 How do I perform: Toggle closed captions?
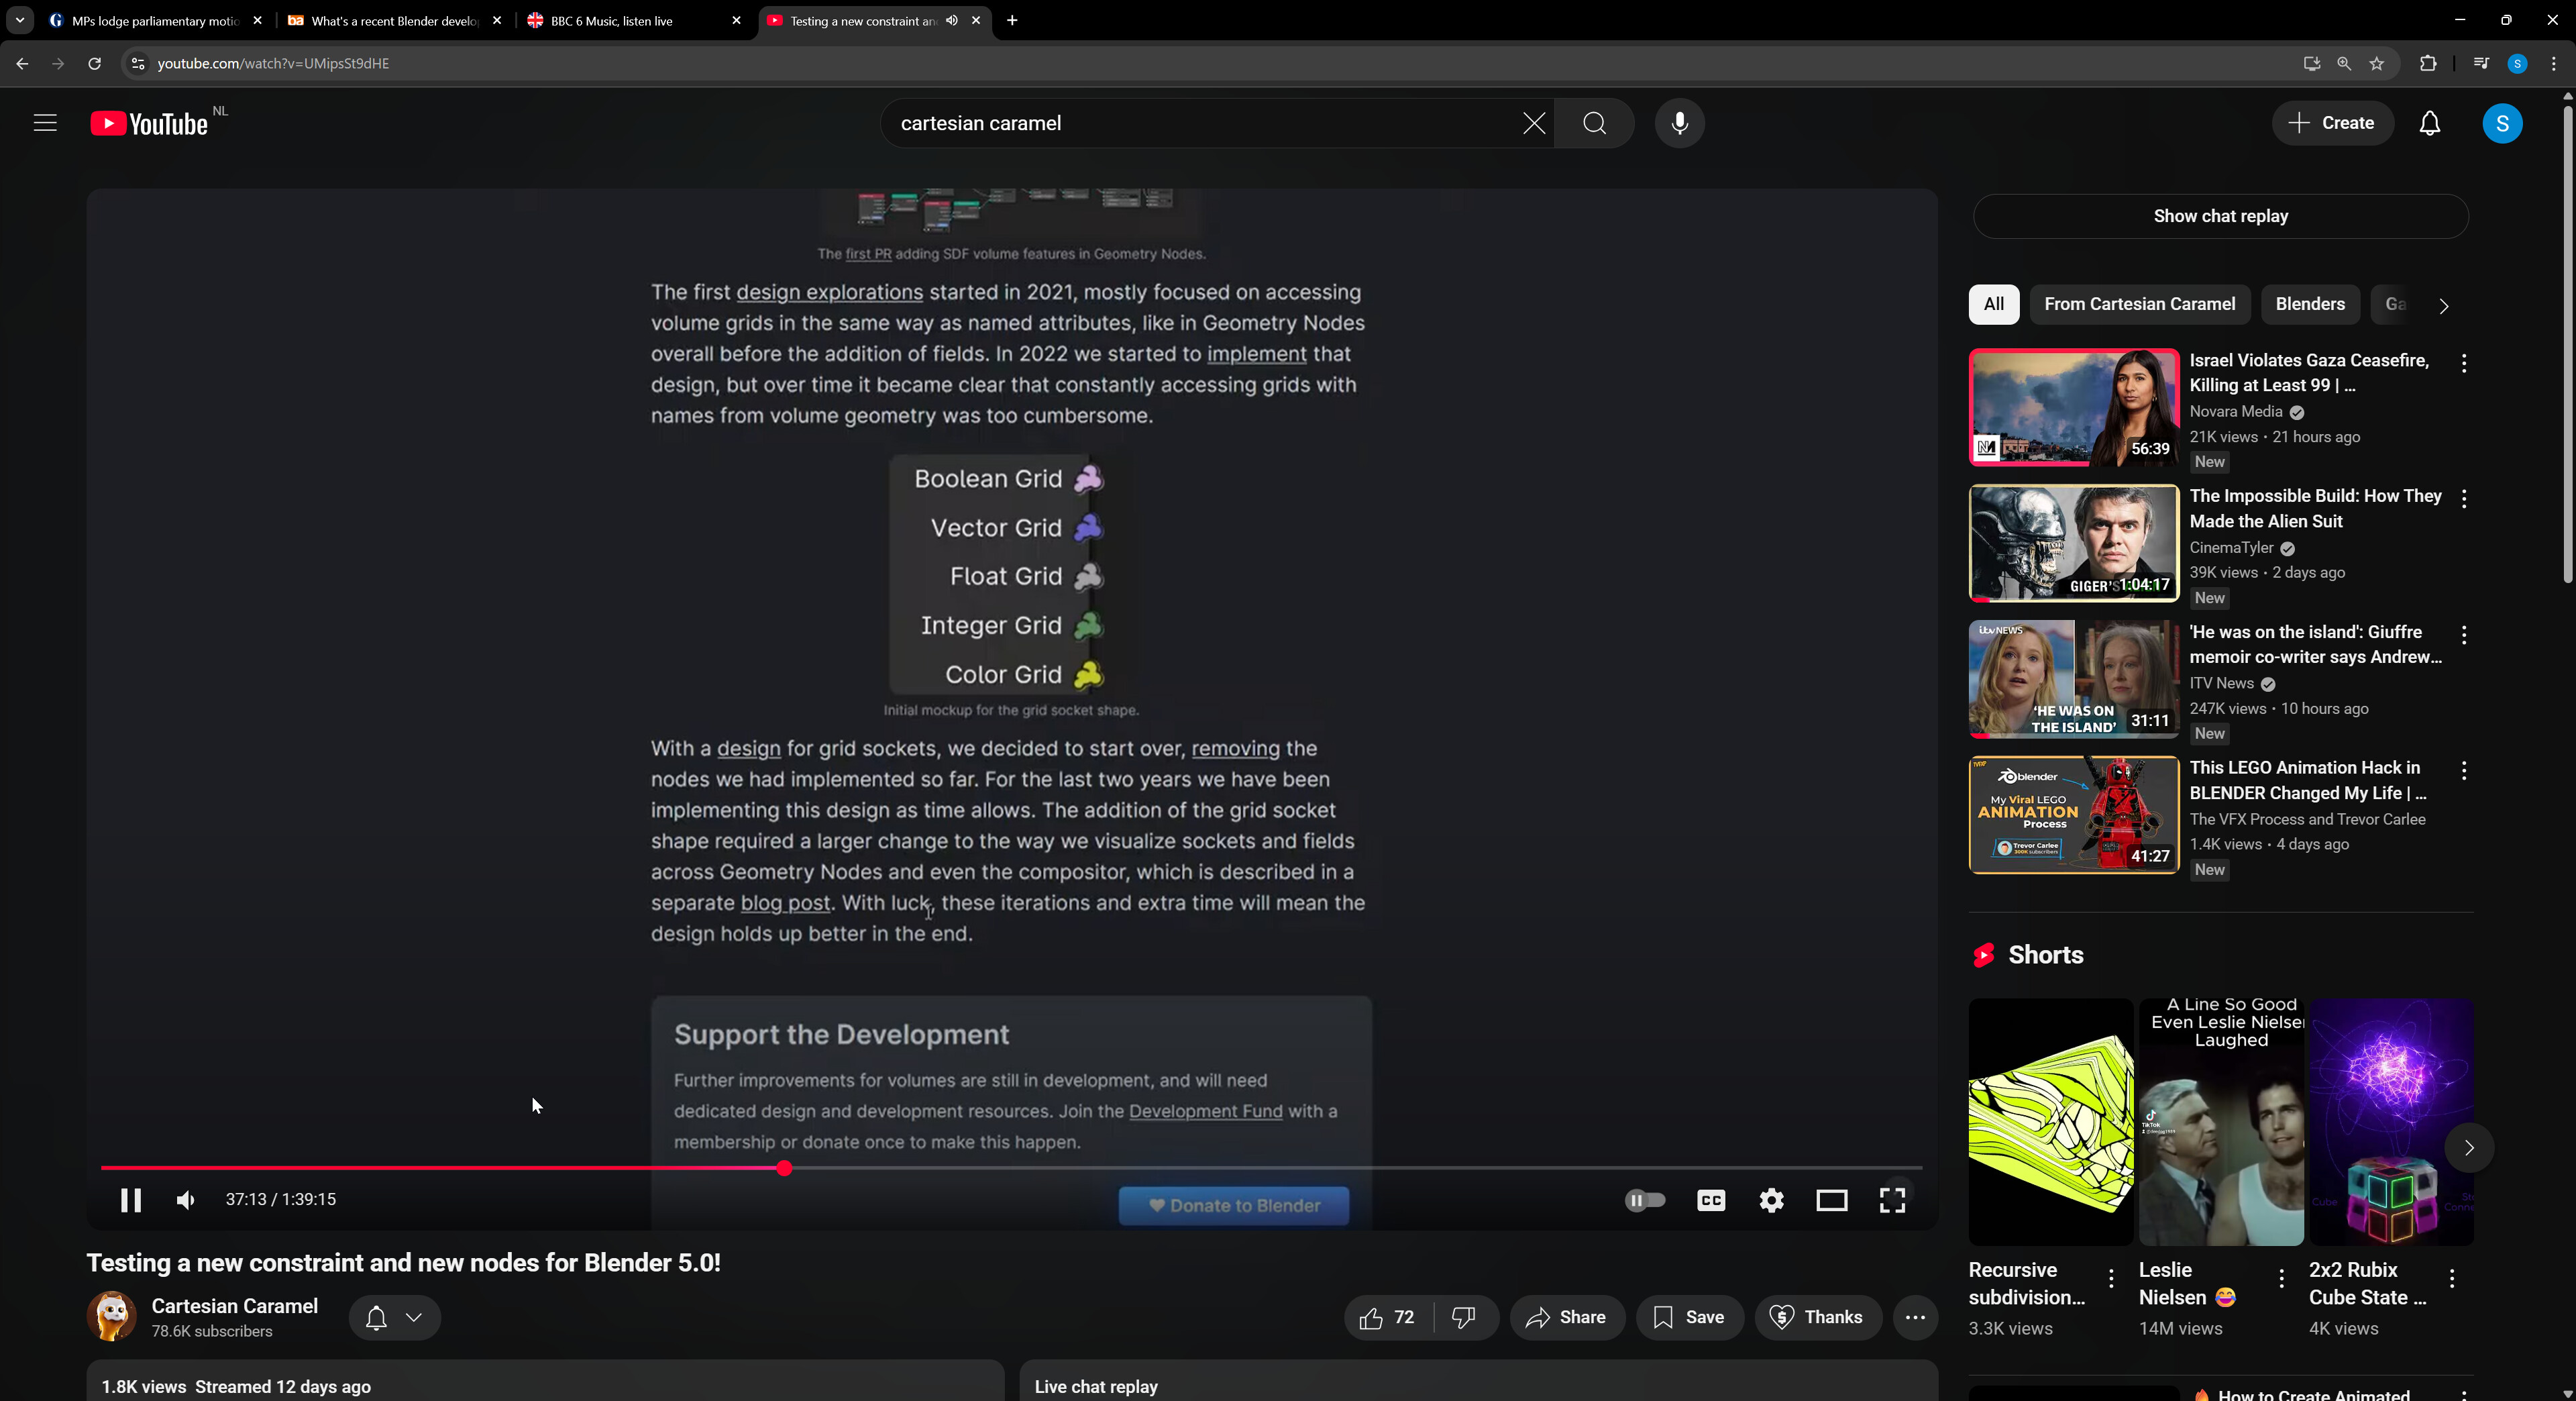[x=1711, y=1200]
